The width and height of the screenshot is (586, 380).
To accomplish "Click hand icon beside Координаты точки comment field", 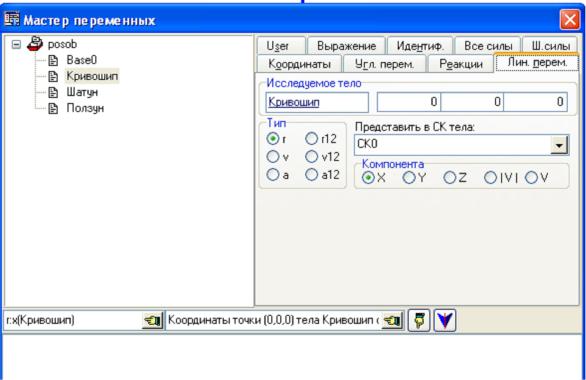I will click(392, 321).
